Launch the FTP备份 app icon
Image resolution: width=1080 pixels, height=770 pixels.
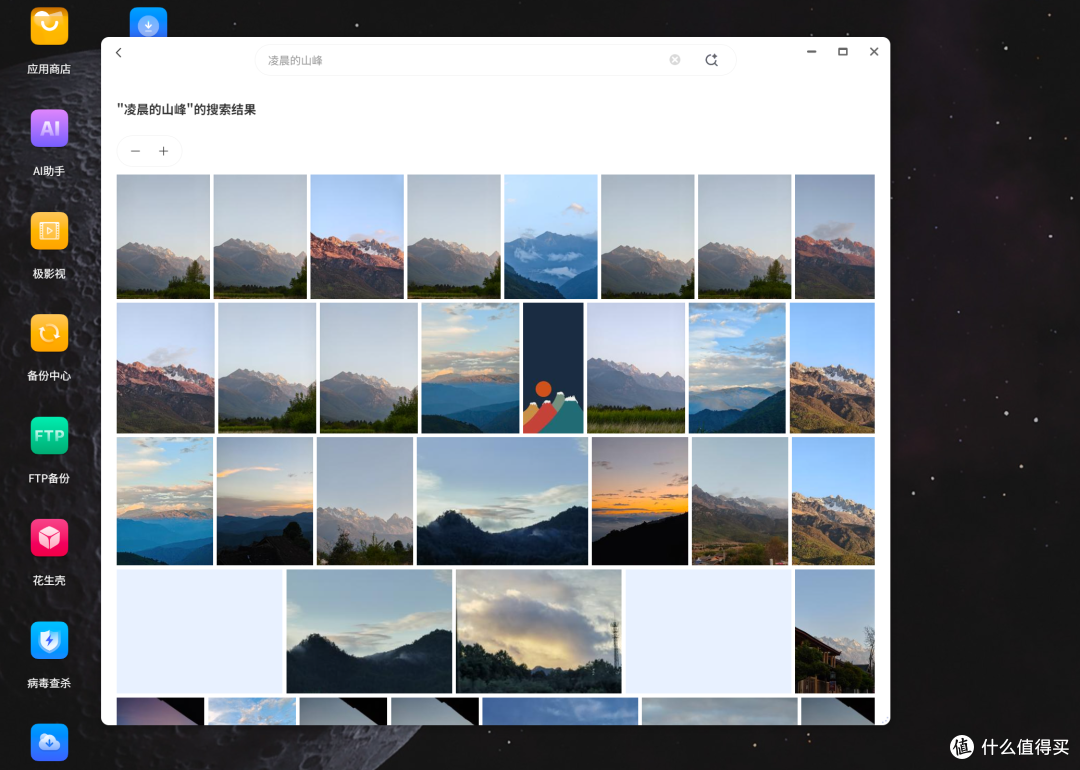point(49,435)
